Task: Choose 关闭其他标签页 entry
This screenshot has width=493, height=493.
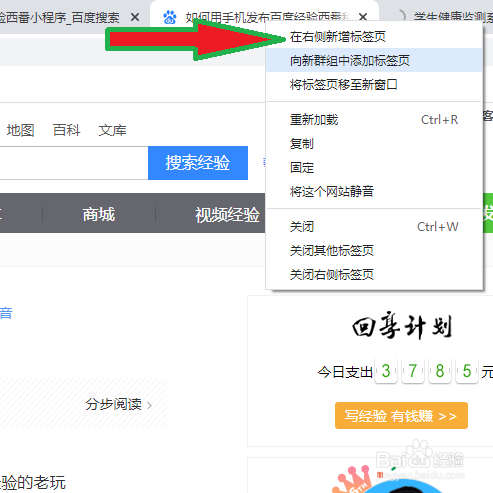Action: click(x=374, y=251)
